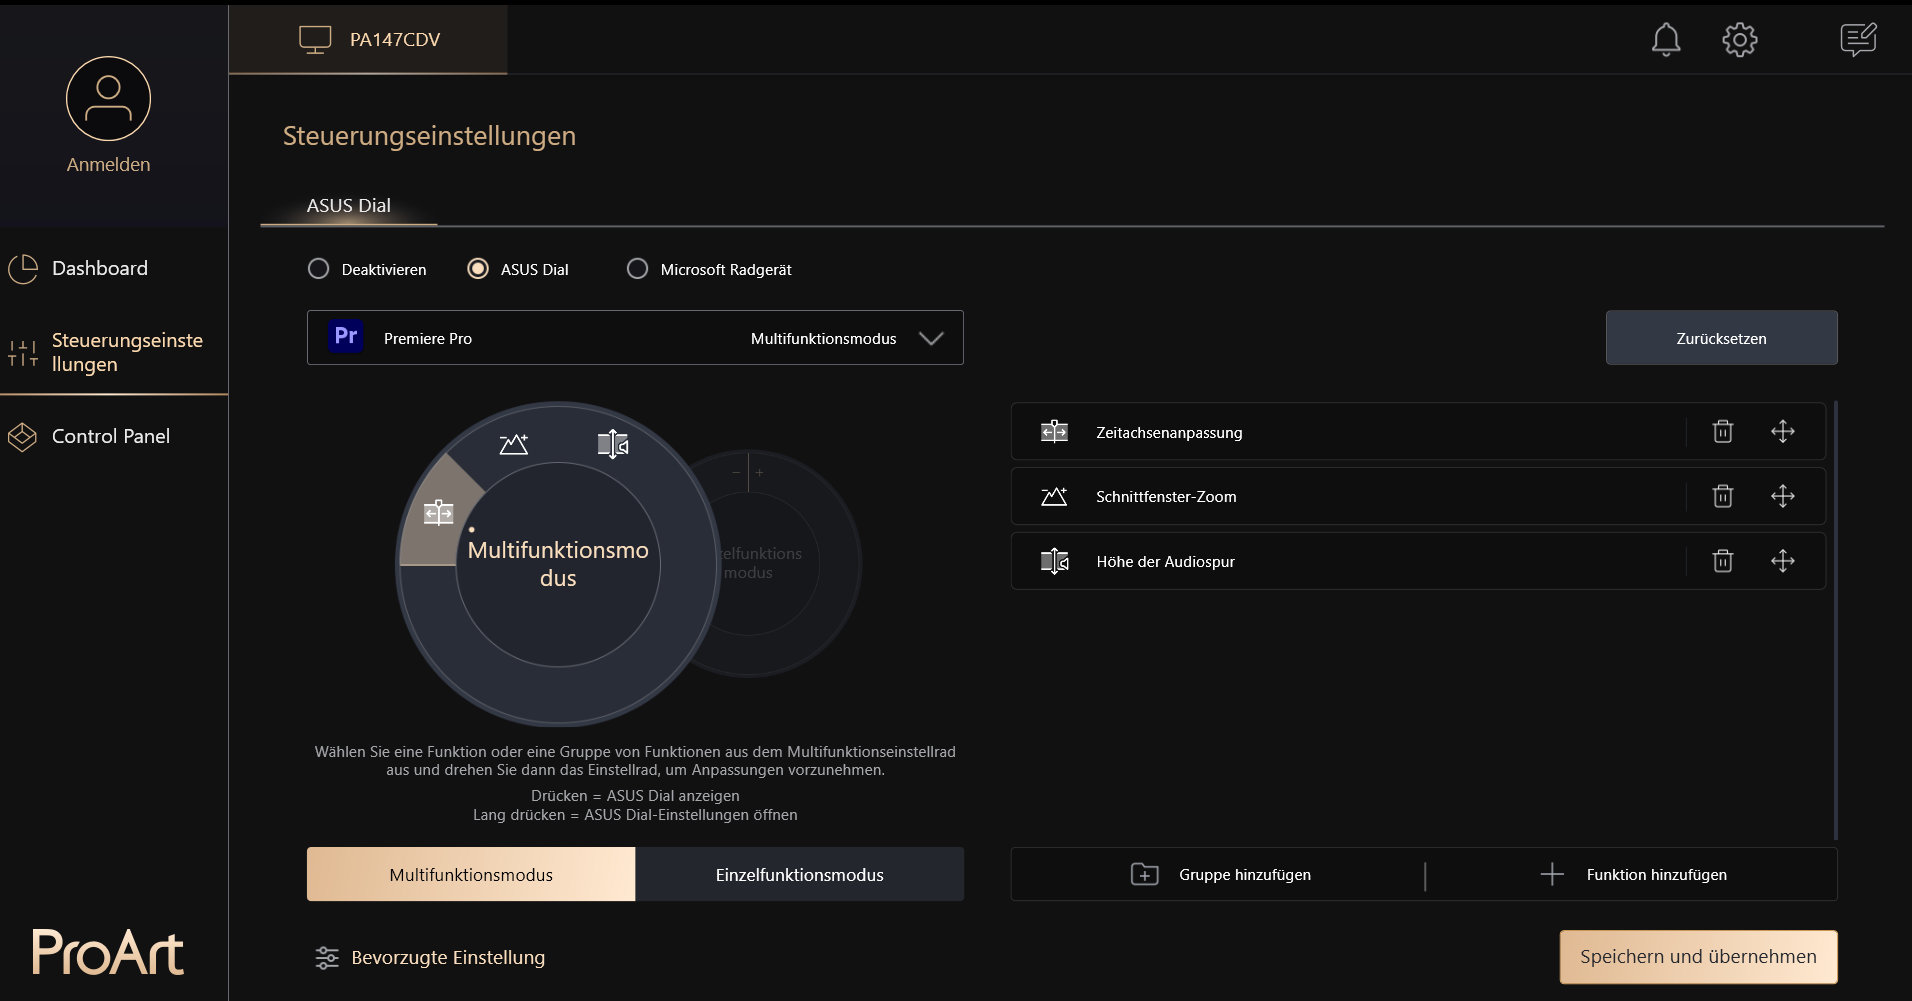Delete the Schnittfenster-Zoom function
Image resolution: width=1912 pixels, height=1001 pixels.
pyautogui.click(x=1723, y=496)
